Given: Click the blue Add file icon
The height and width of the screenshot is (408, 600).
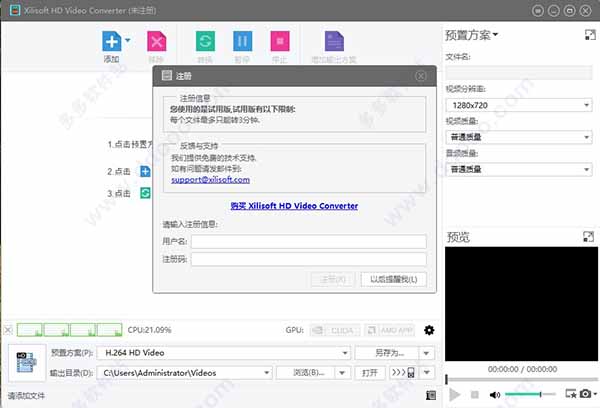Looking at the screenshot, I should [112, 41].
